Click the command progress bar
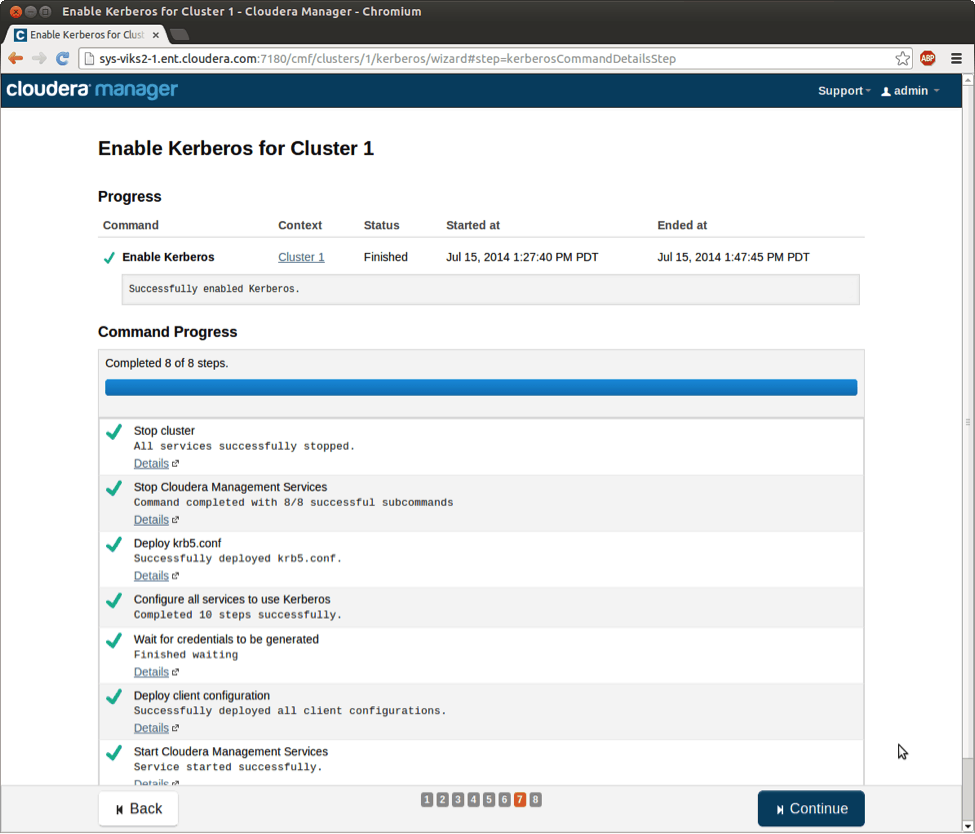Image resolution: width=975 pixels, height=834 pixels. [x=481, y=388]
